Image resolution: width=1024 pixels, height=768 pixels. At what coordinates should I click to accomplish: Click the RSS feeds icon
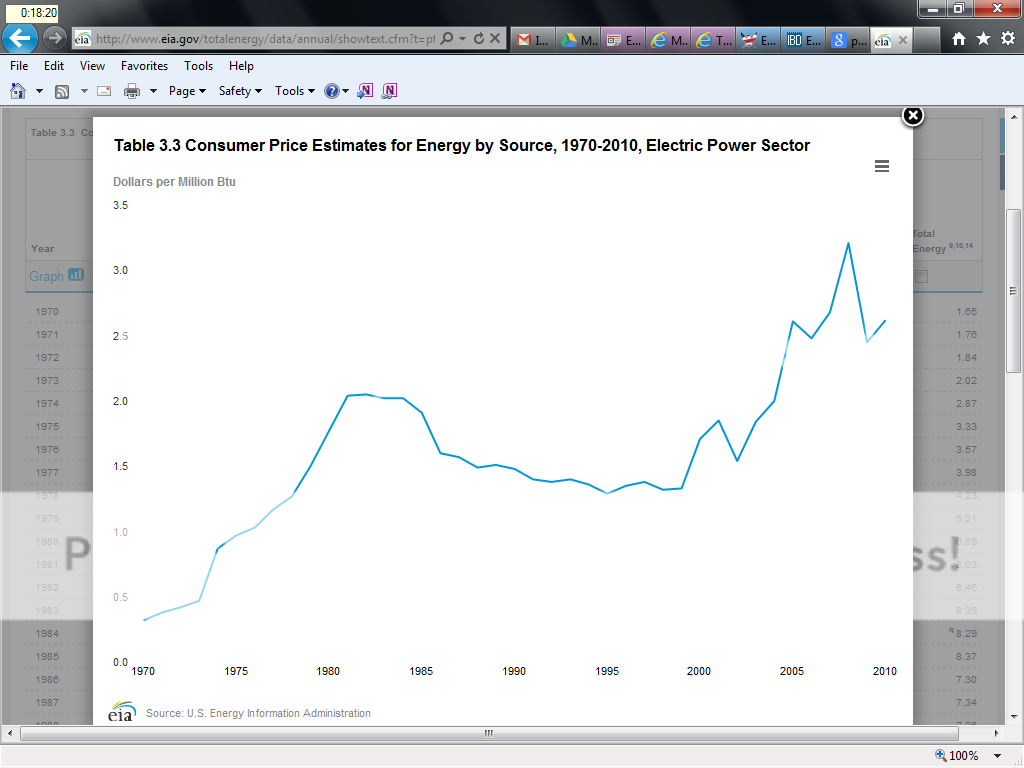[62, 91]
